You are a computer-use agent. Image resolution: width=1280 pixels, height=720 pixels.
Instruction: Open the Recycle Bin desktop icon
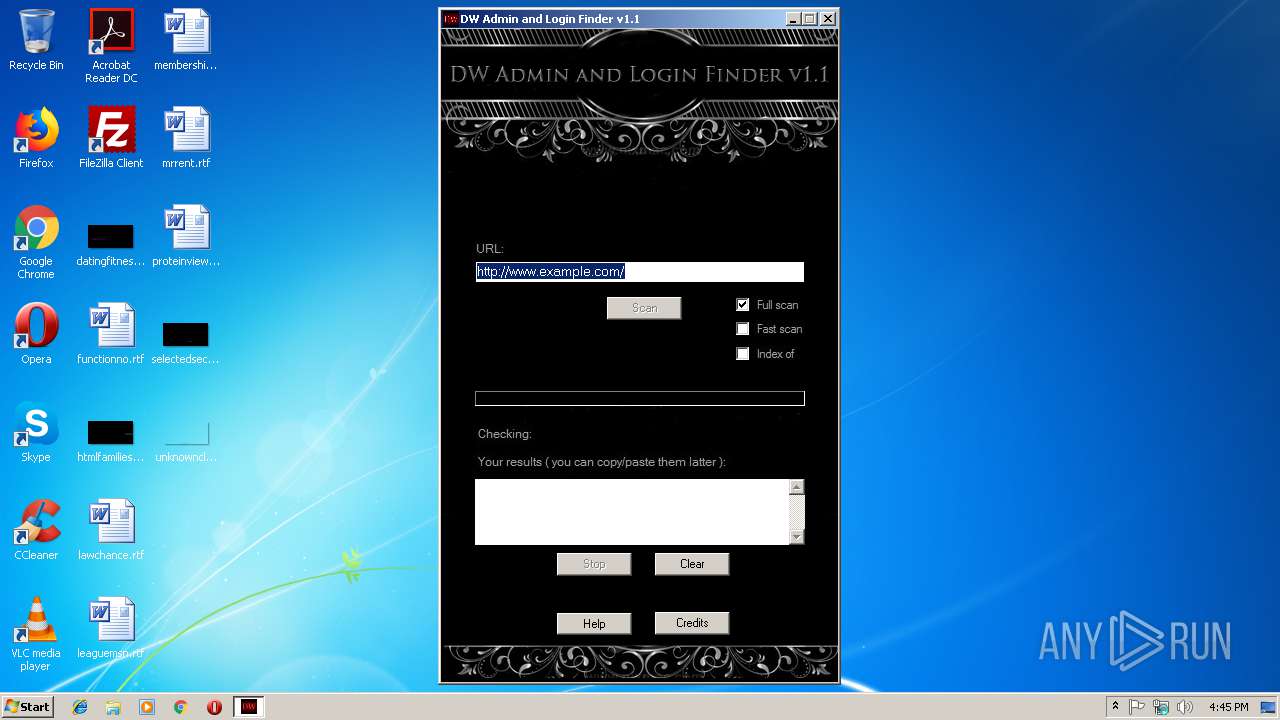pyautogui.click(x=36, y=40)
